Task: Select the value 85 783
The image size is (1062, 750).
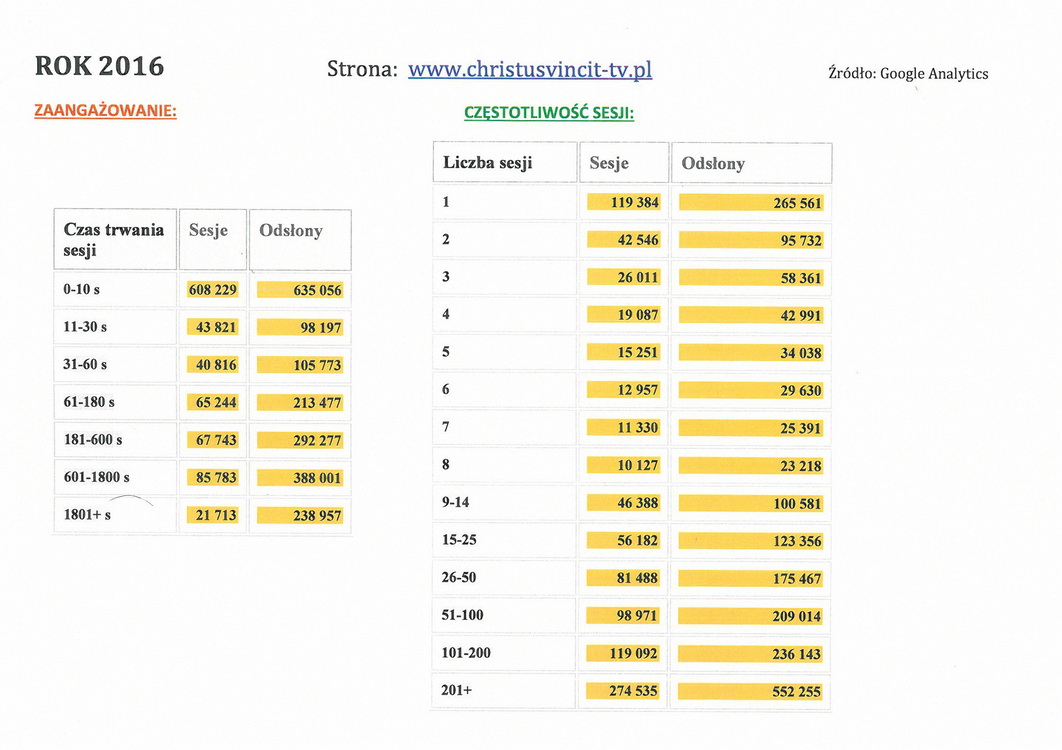Action: click(216, 478)
